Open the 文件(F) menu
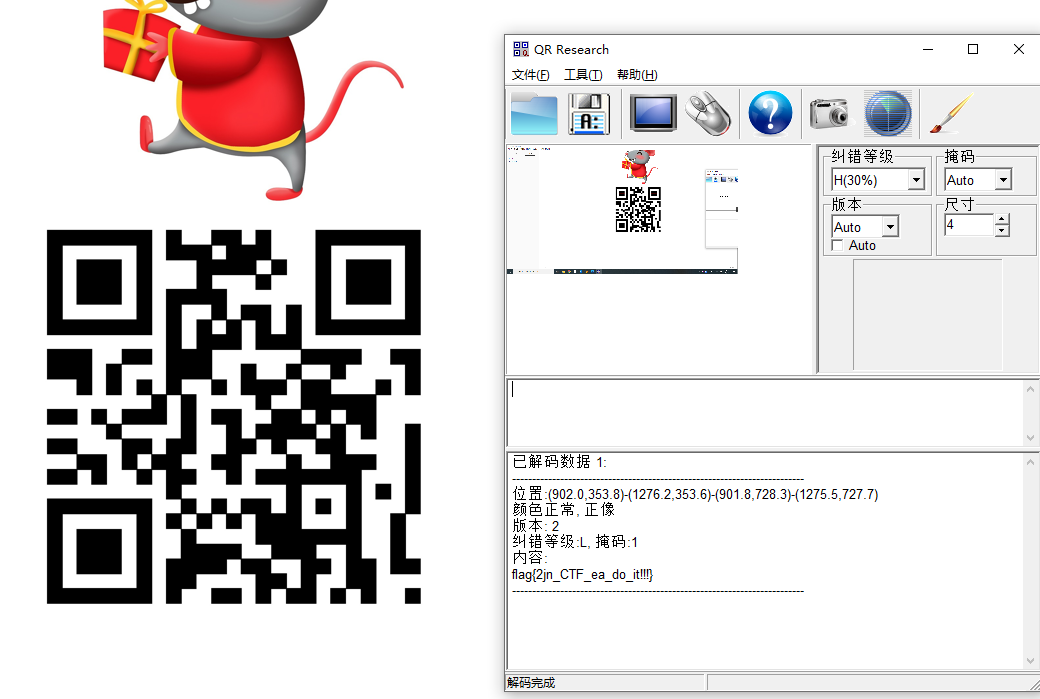Image resolution: width=1040 pixels, height=699 pixels. point(530,75)
